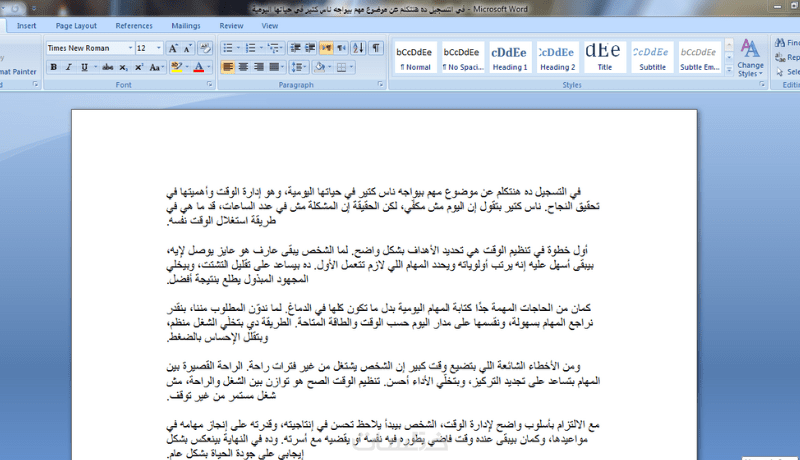Toggle bold formatting
The image size is (800, 460).
point(54,67)
